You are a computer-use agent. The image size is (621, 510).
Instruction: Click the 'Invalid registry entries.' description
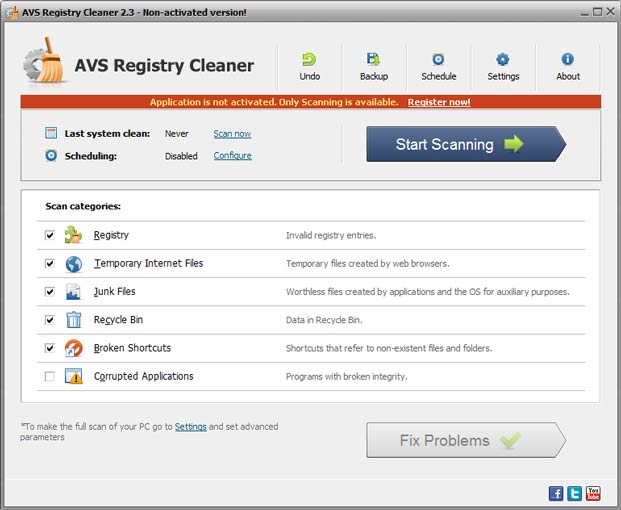[331, 236]
